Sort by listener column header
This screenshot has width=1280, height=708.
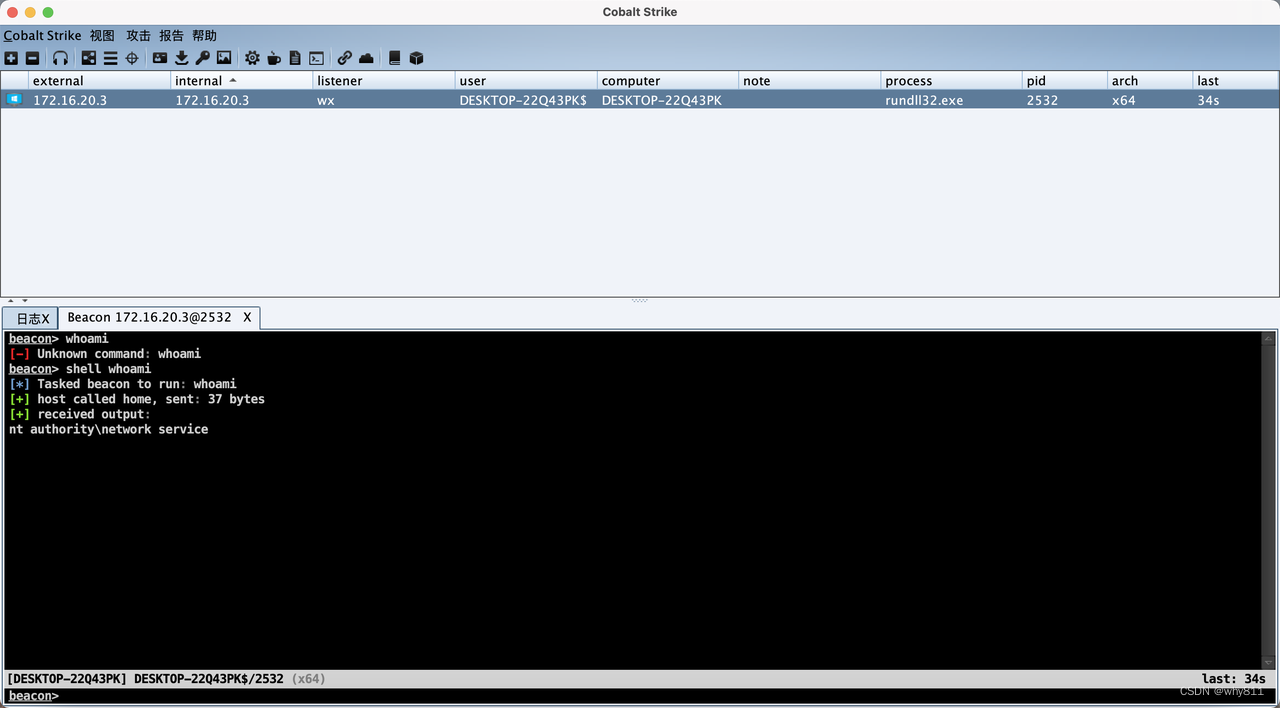tap(384, 80)
